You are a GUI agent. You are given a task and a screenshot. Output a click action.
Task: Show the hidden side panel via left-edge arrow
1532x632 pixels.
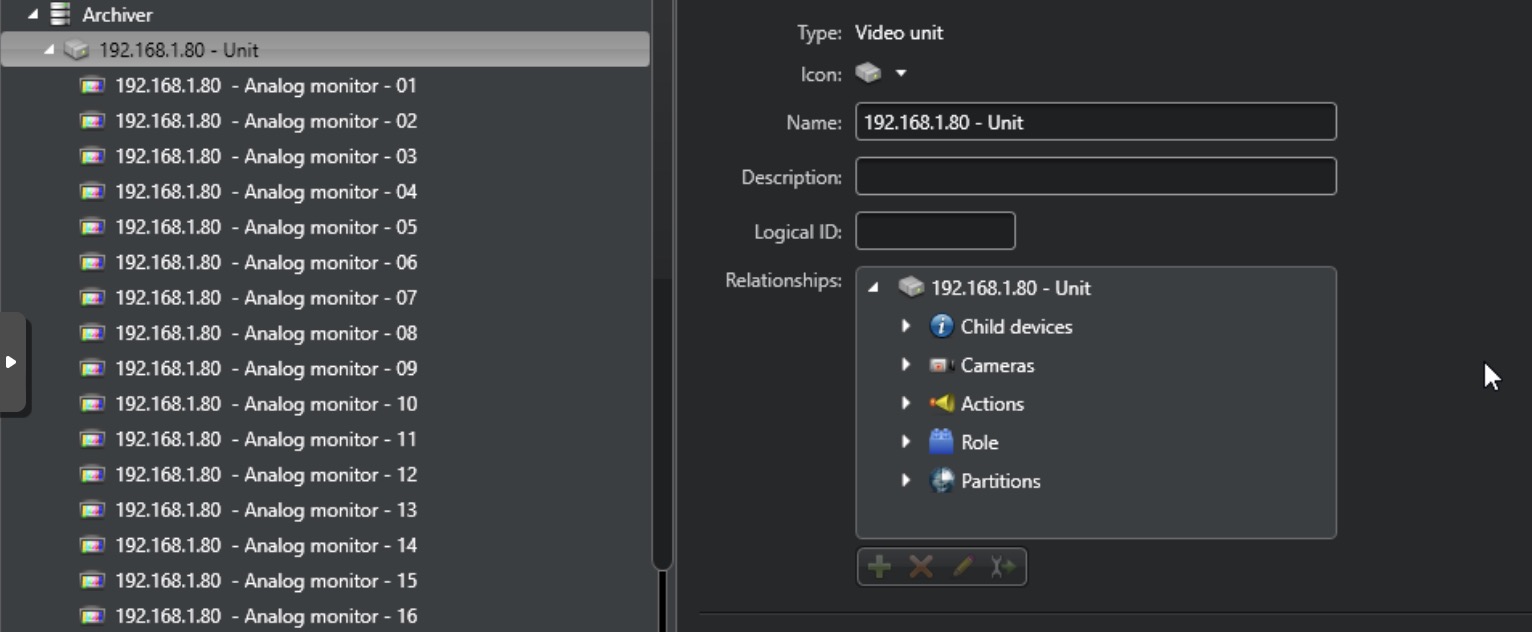pos(12,362)
